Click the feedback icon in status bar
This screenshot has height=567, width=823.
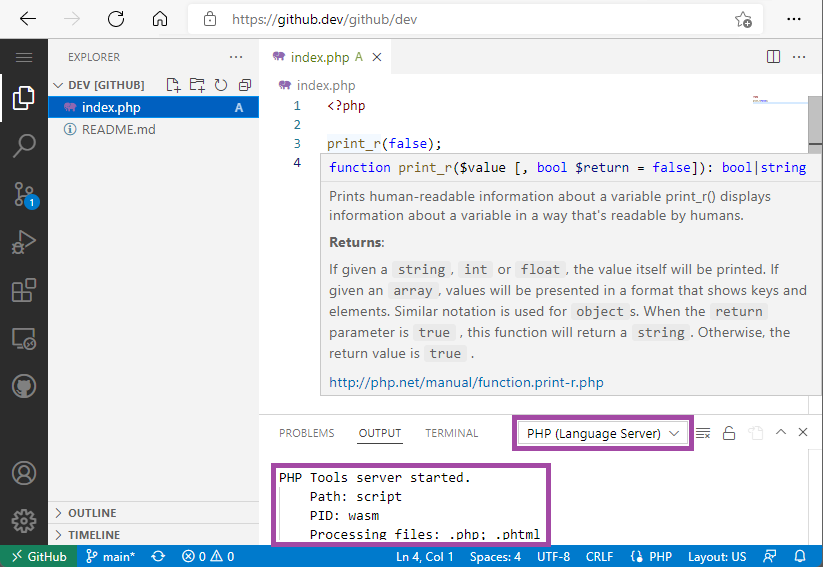pos(770,556)
